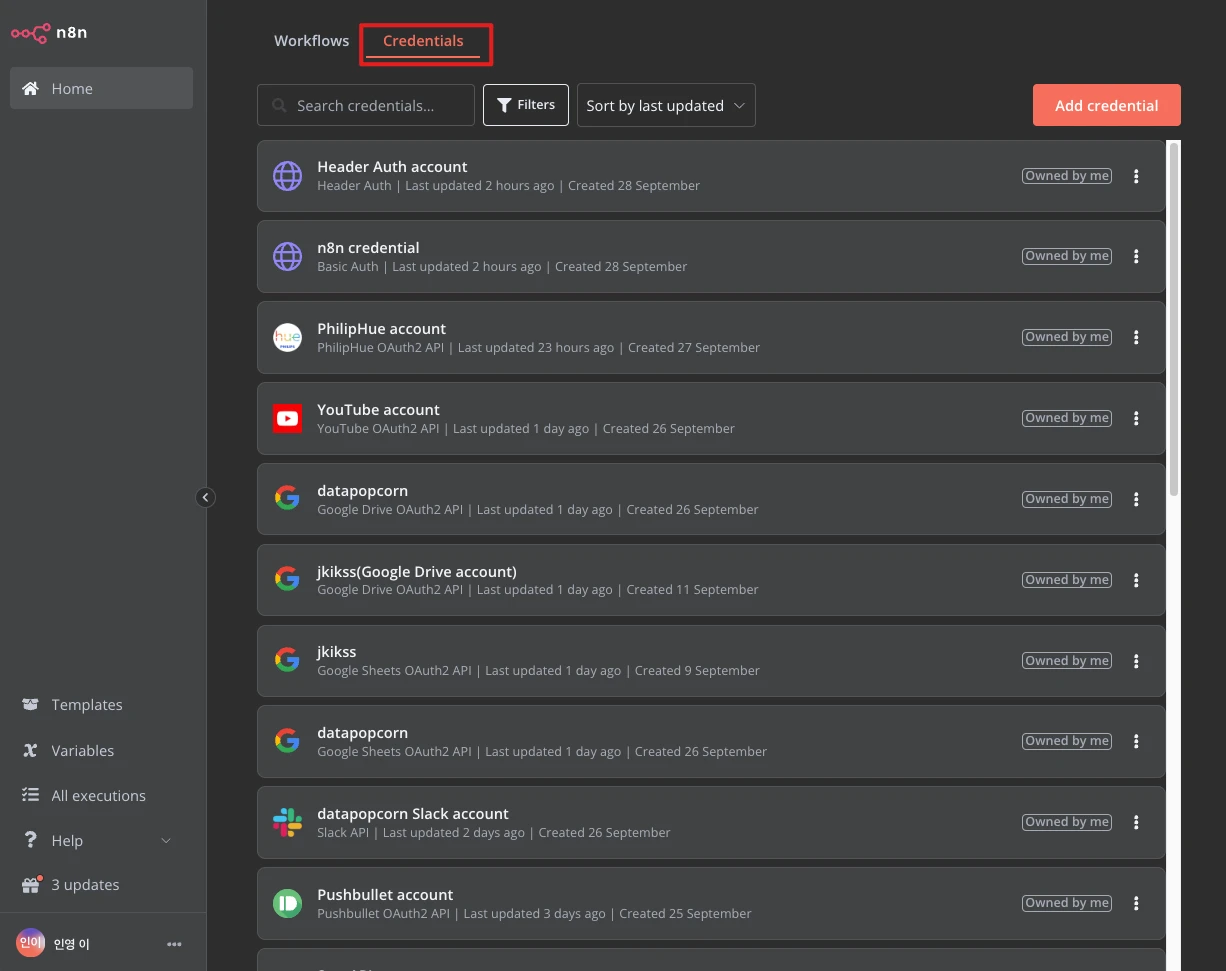Select the Credentials tab

pyautogui.click(x=423, y=41)
